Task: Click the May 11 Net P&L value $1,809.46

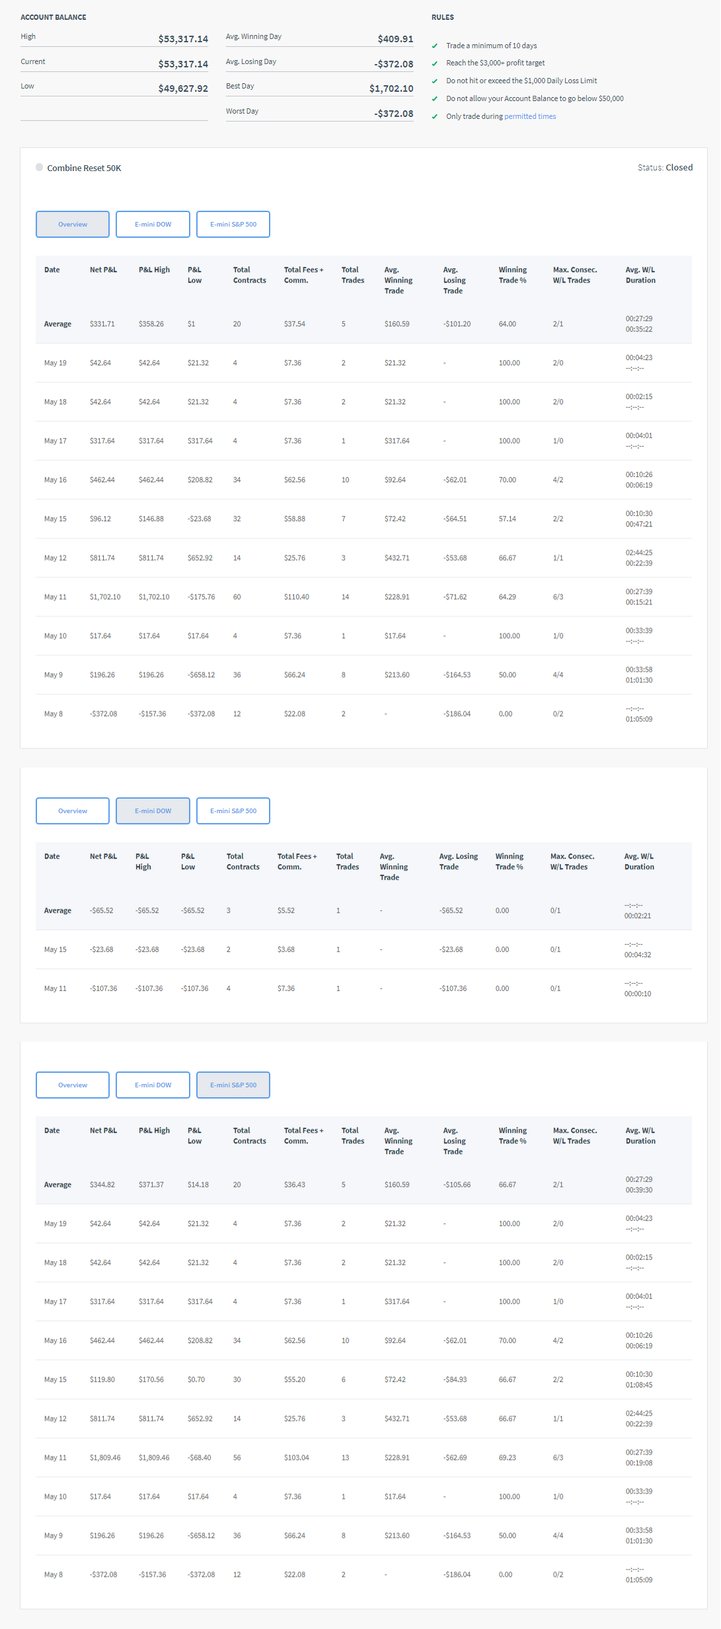Action: coord(105,1458)
